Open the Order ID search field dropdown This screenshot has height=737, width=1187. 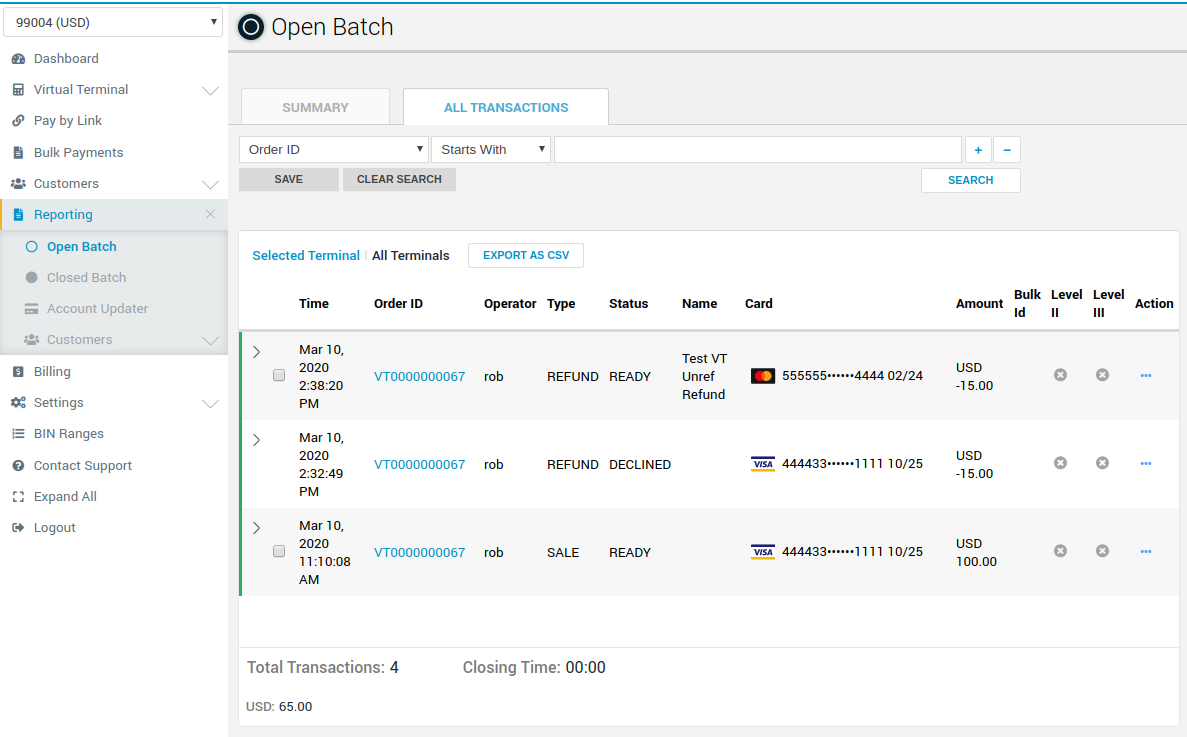[x=333, y=150]
